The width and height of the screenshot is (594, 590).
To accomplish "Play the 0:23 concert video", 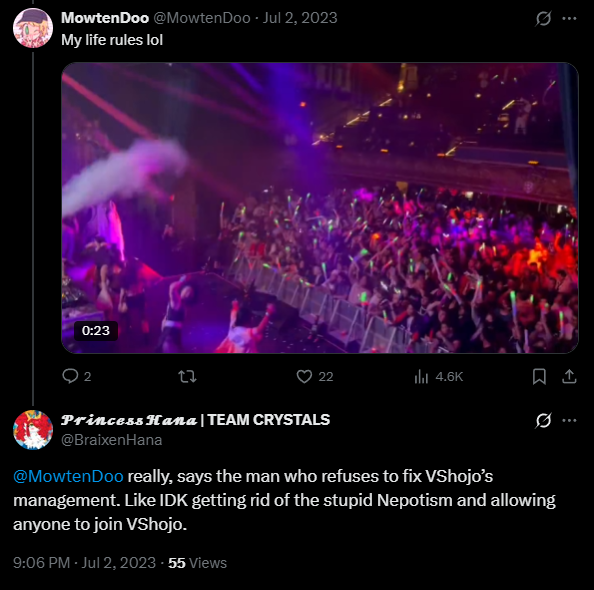I will point(320,208).
